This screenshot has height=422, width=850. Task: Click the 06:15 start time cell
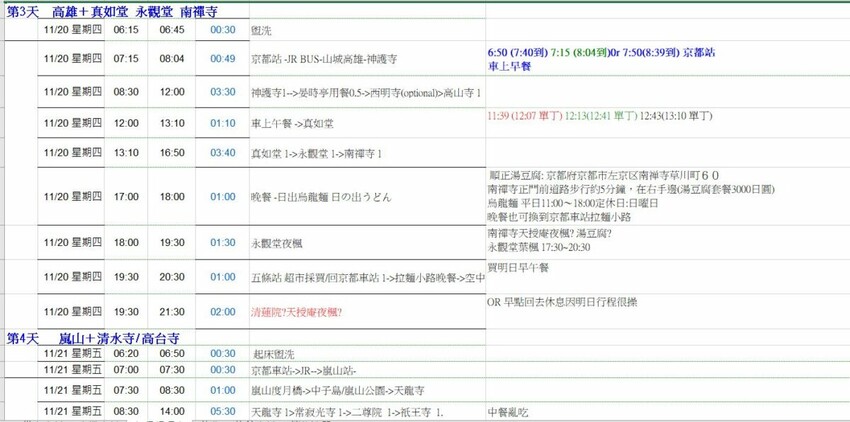(126, 30)
